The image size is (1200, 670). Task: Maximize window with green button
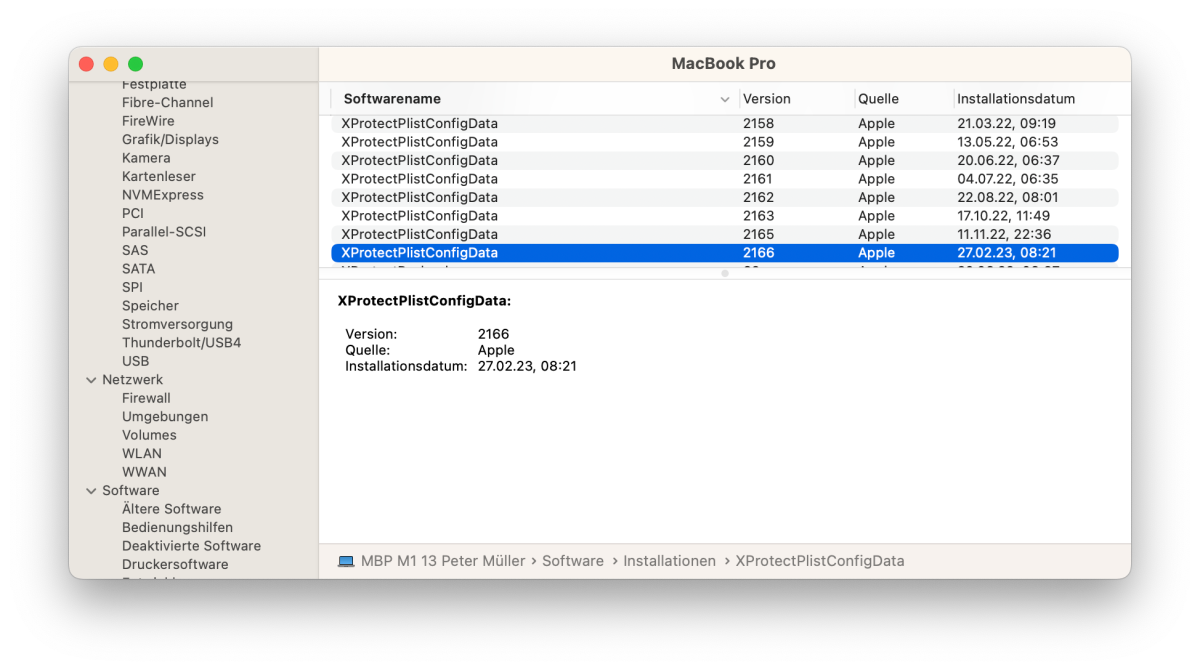[x=136, y=64]
